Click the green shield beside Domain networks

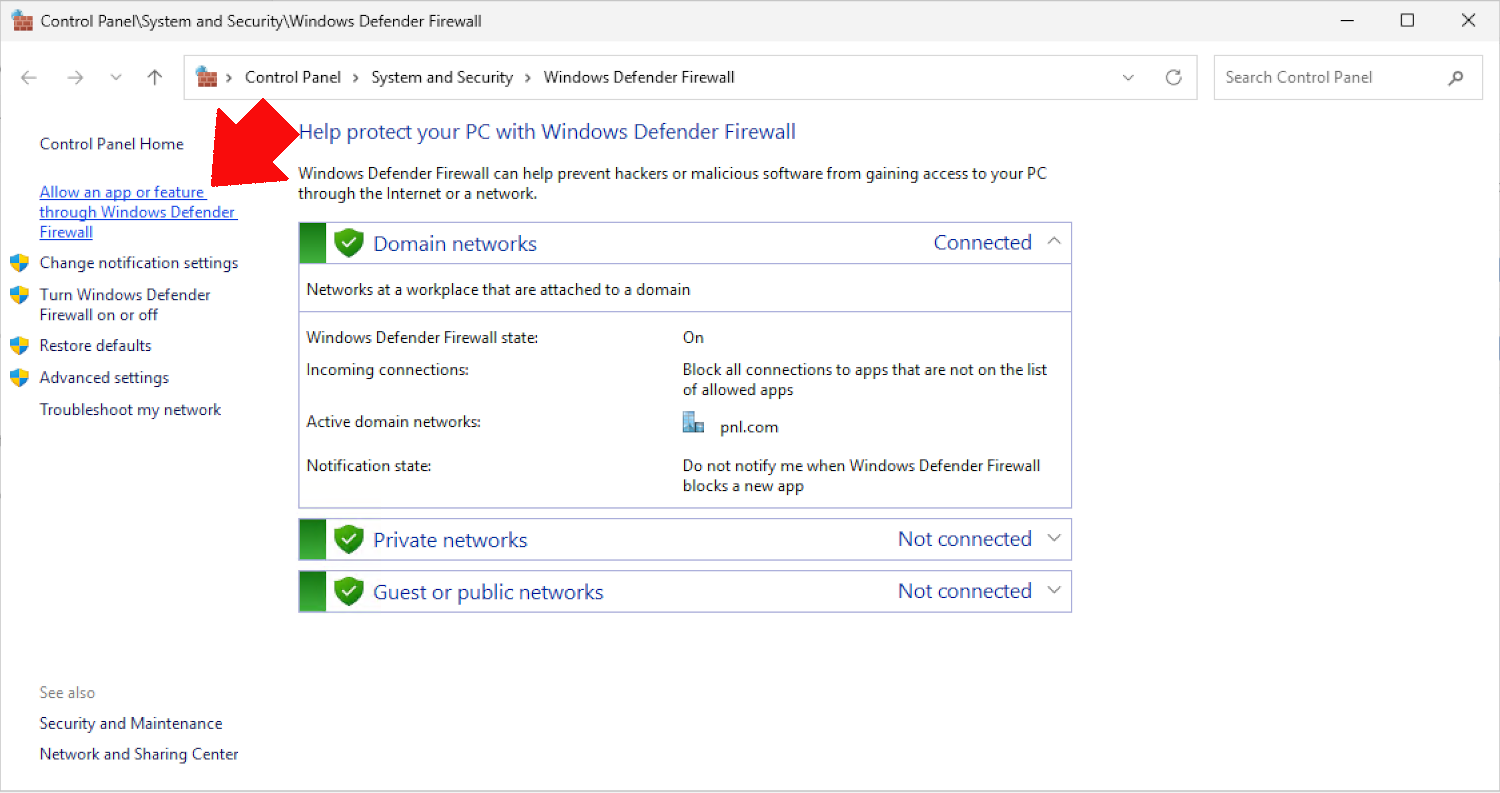click(x=348, y=243)
